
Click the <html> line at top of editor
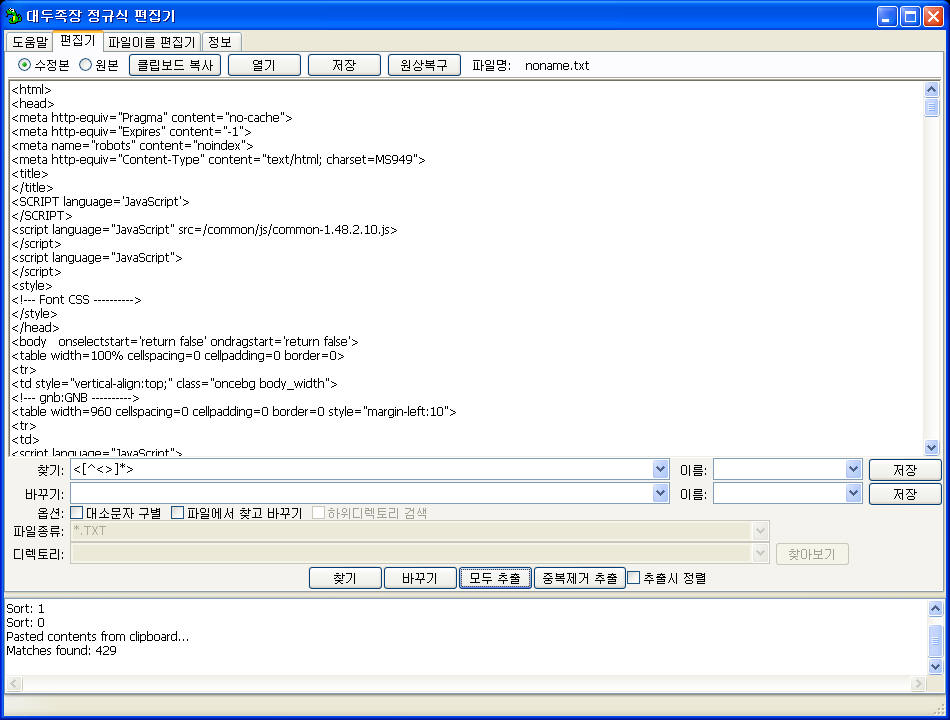(x=32, y=90)
